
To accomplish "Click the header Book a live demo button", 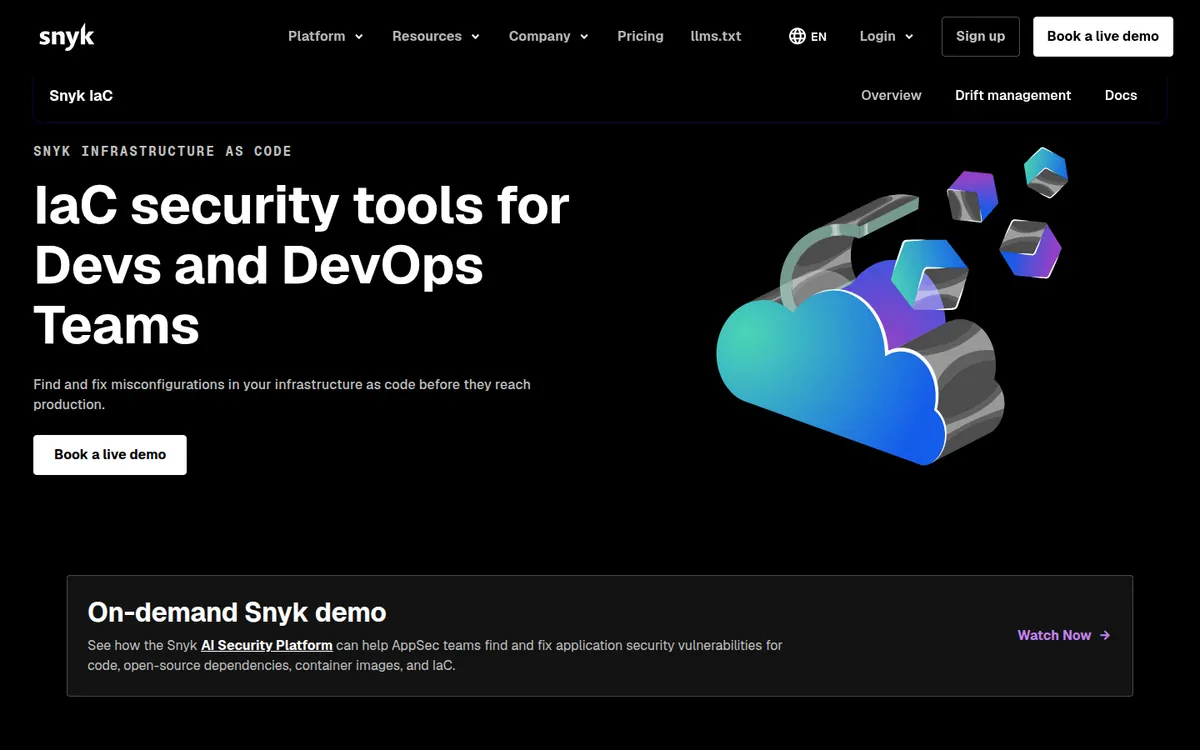I will tap(1103, 36).
